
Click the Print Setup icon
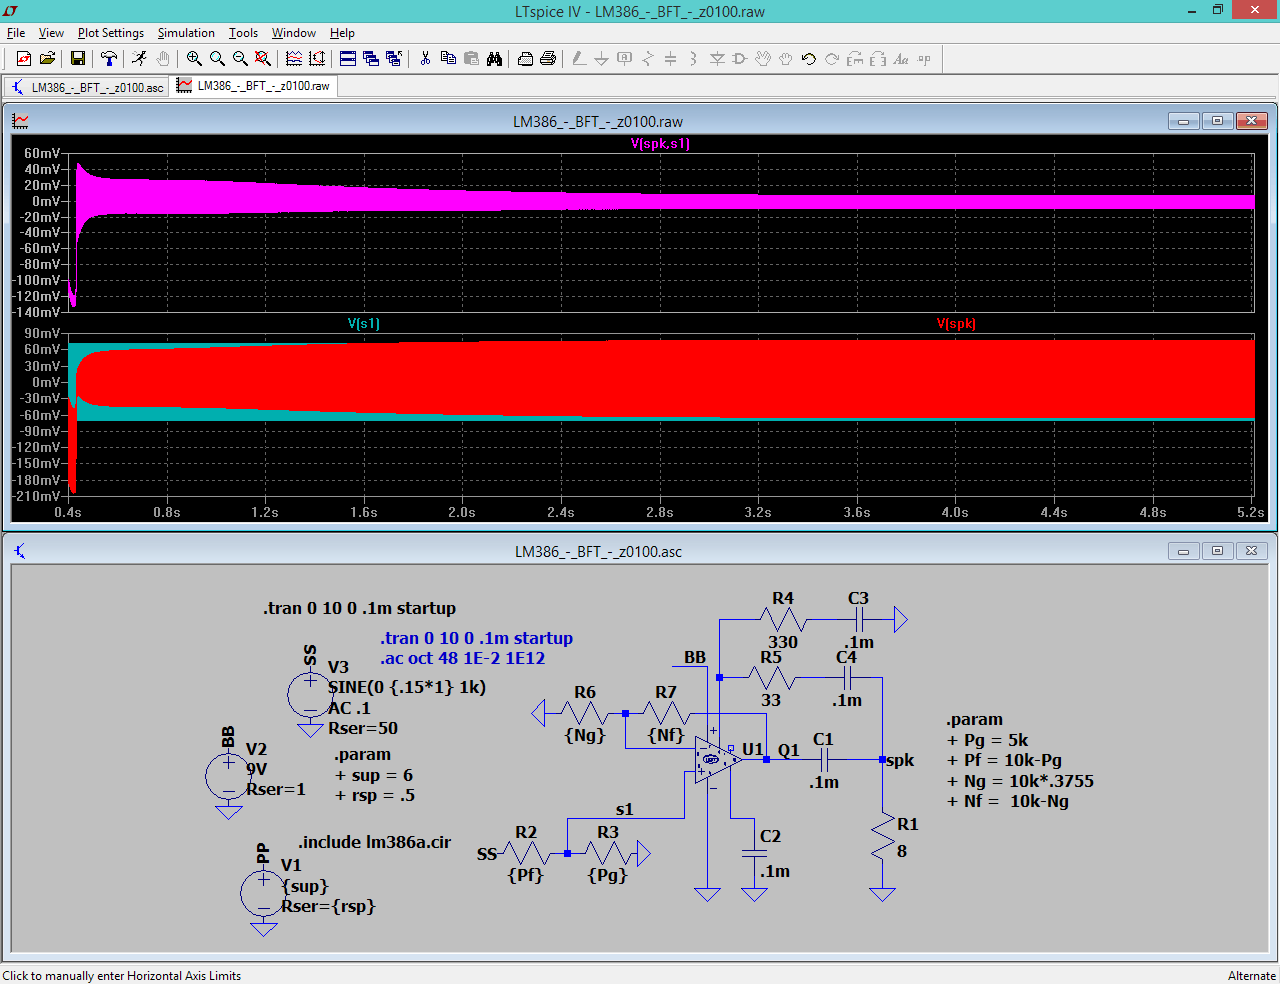(x=525, y=59)
